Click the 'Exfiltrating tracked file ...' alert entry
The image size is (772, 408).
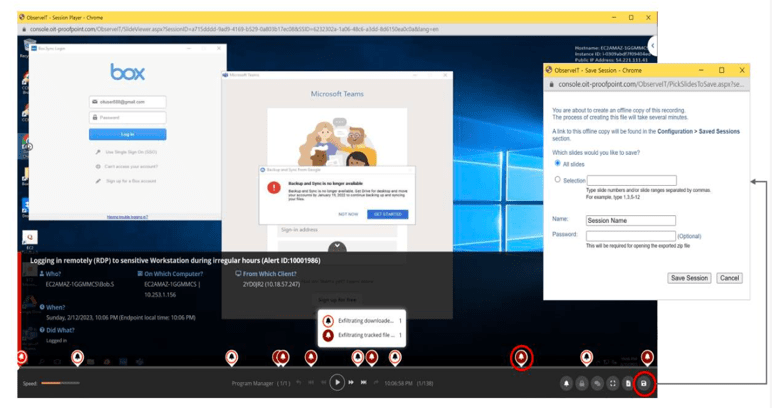[362, 335]
